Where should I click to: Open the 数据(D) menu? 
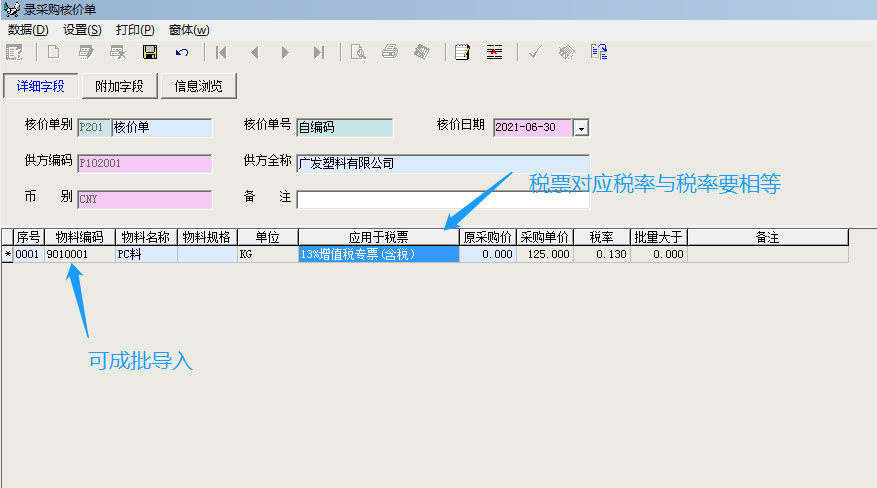point(27,30)
